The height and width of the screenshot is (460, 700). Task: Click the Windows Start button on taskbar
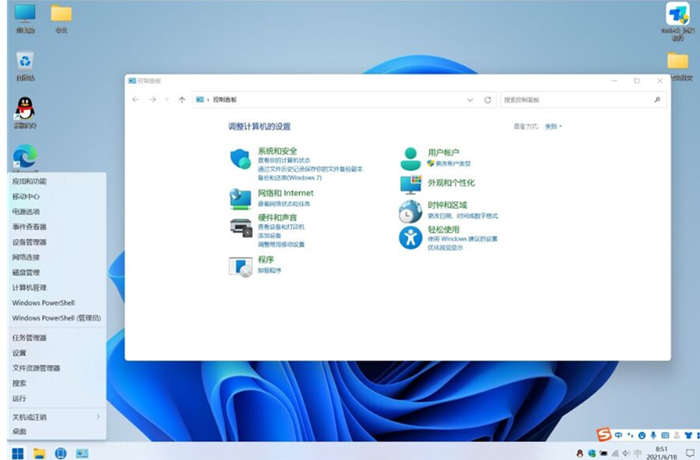click(x=18, y=453)
